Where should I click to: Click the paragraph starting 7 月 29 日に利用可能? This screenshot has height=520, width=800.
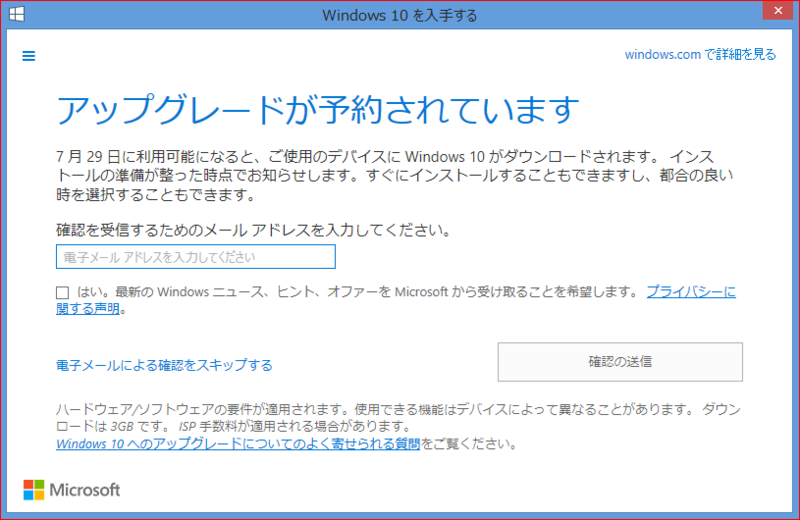point(394,176)
